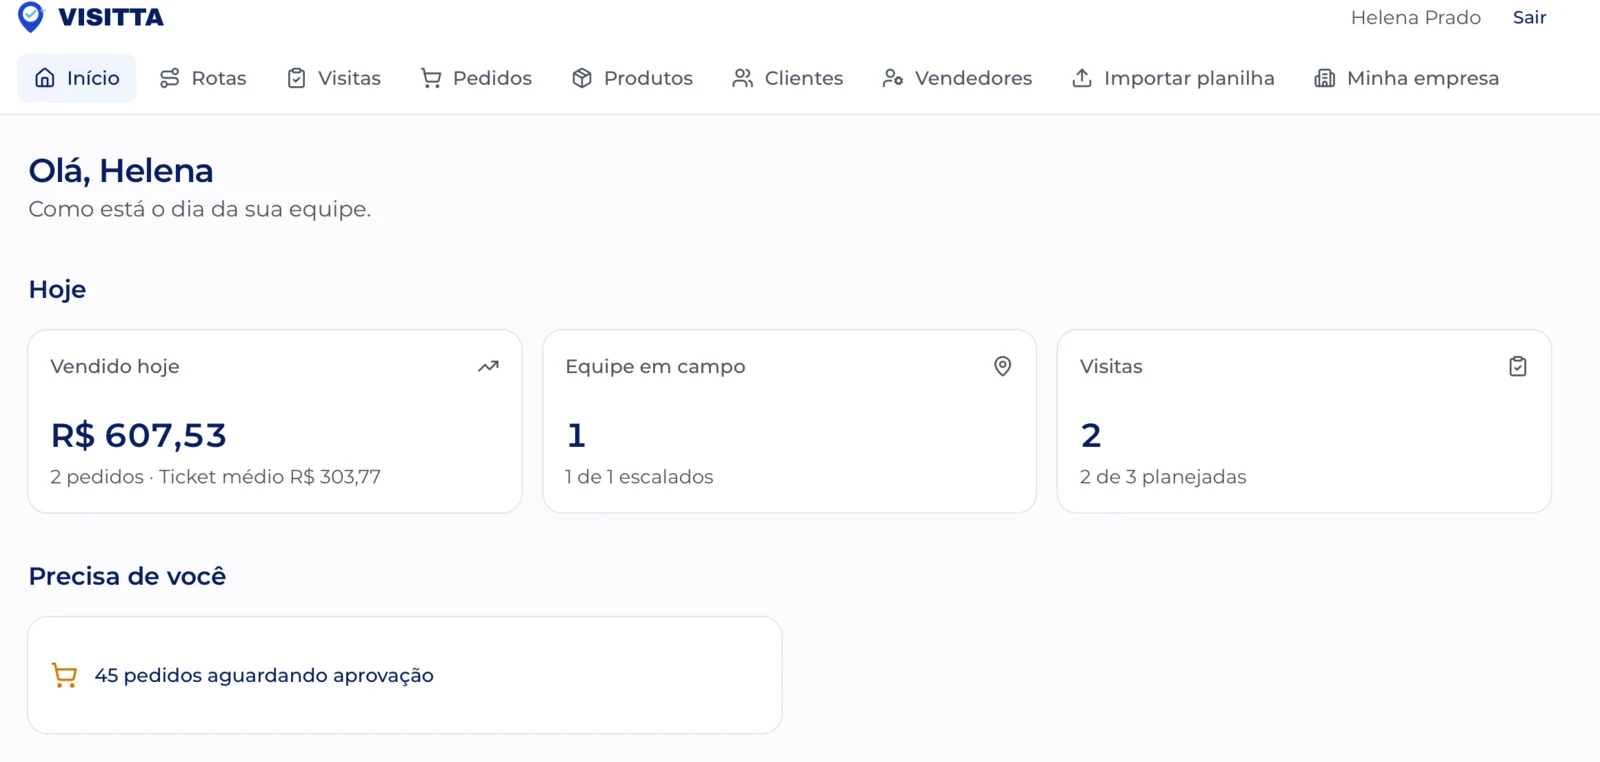Click the R$ 607,53 sales amount
The width and height of the screenshot is (1600, 762).
[x=139, y=435]
